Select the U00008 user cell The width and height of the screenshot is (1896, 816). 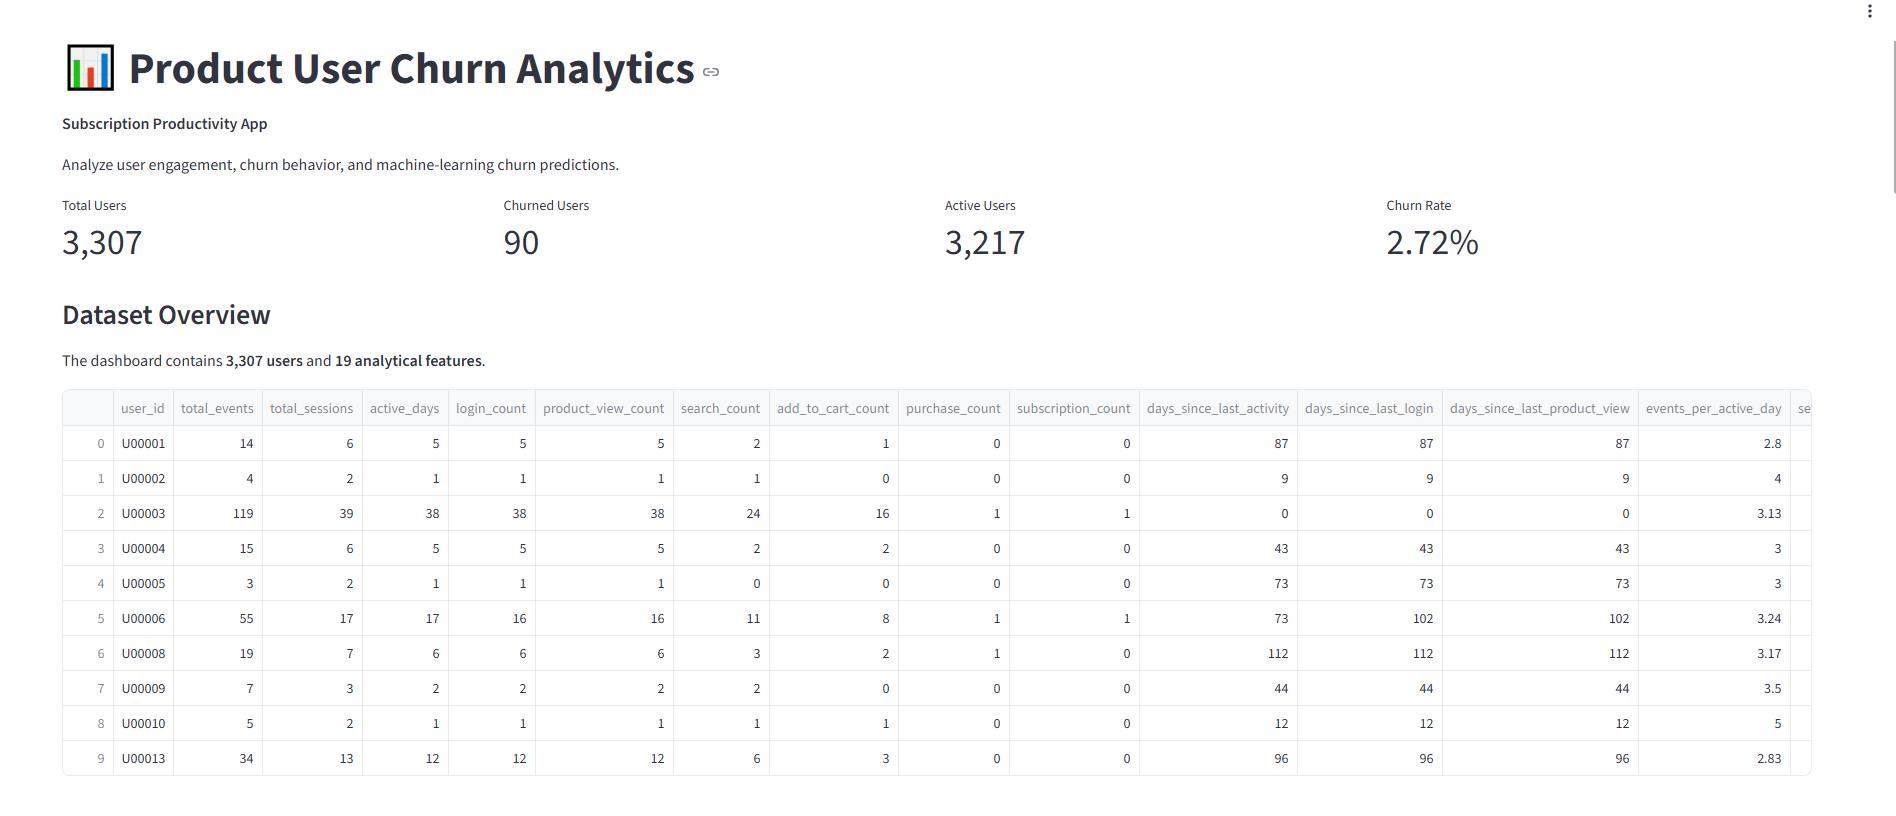pos(143,653)
